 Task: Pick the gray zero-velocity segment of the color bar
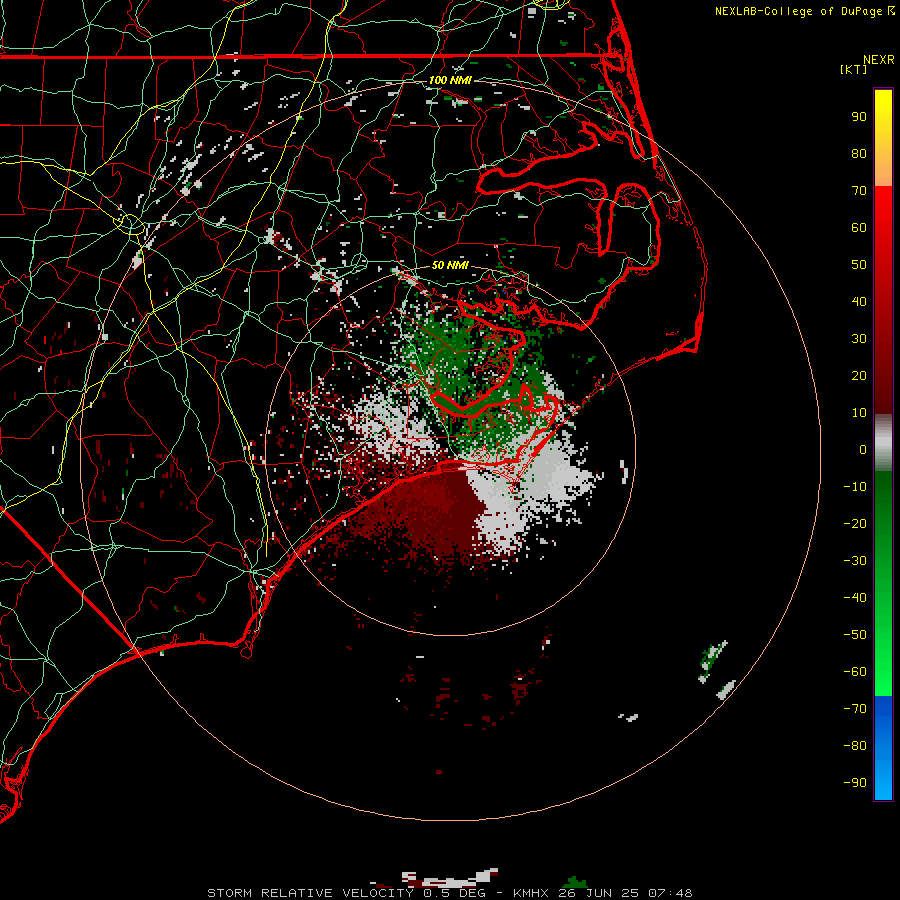tap(883, 443)
